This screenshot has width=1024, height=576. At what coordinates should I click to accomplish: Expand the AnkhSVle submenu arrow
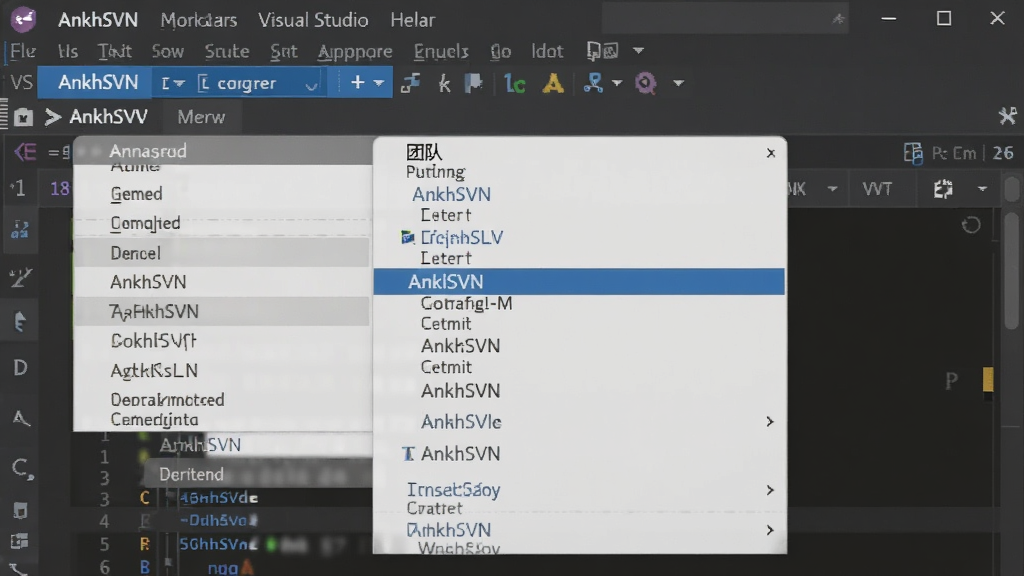[x=769, y=422]
